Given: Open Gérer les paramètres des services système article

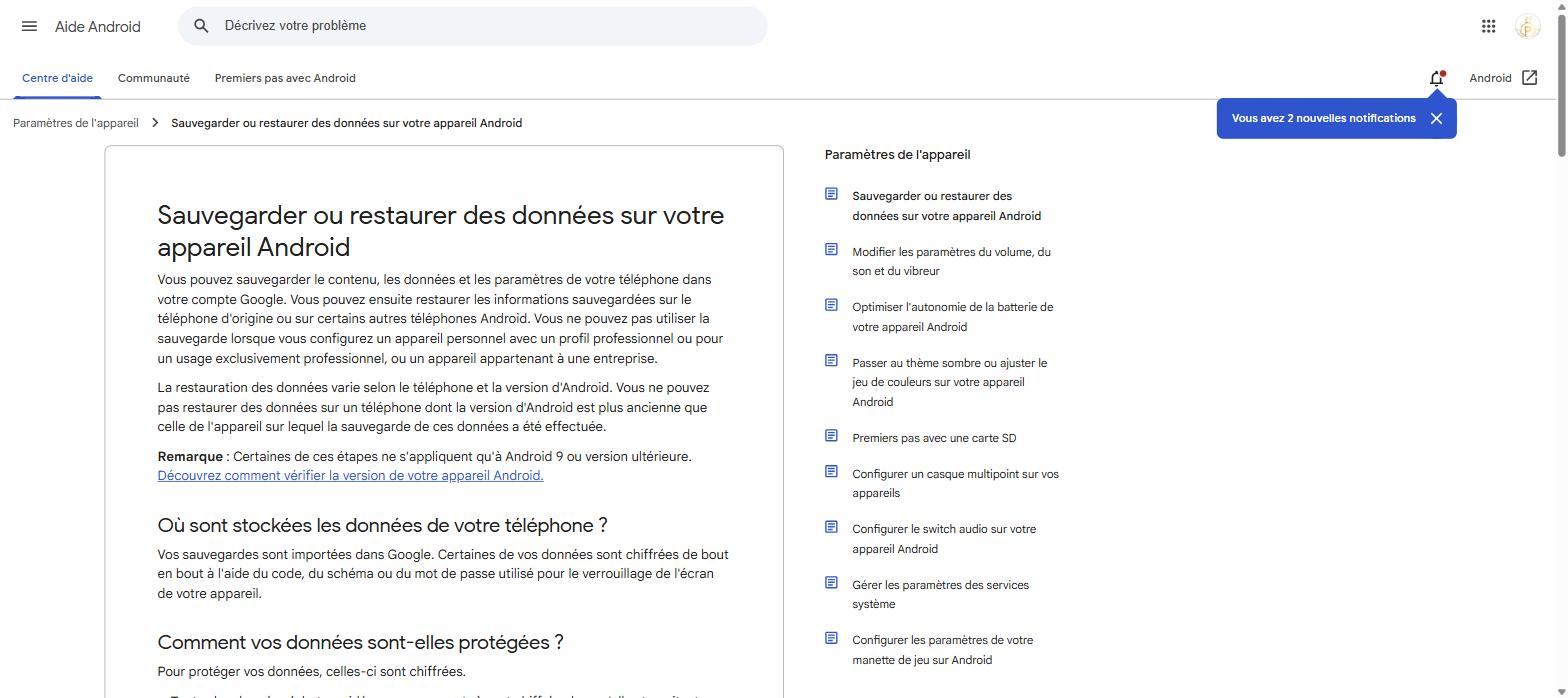Looking at the screenshot, I should 940,594.
